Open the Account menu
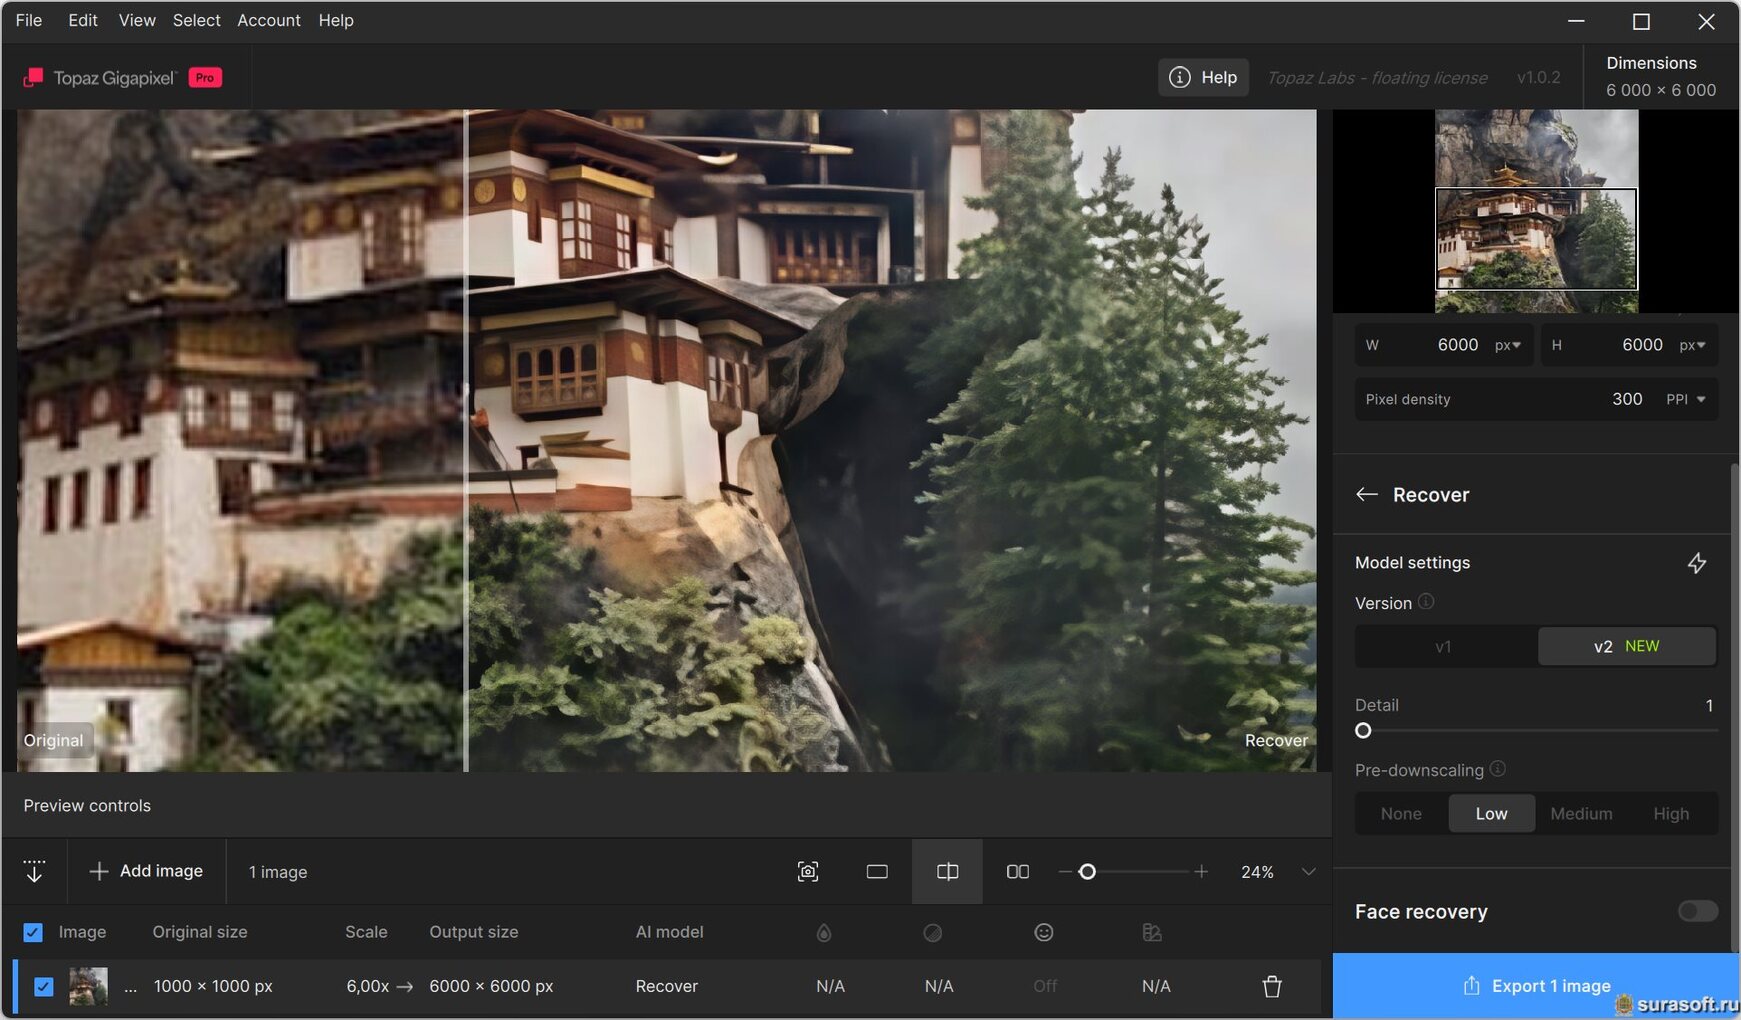 coord(268,20)
